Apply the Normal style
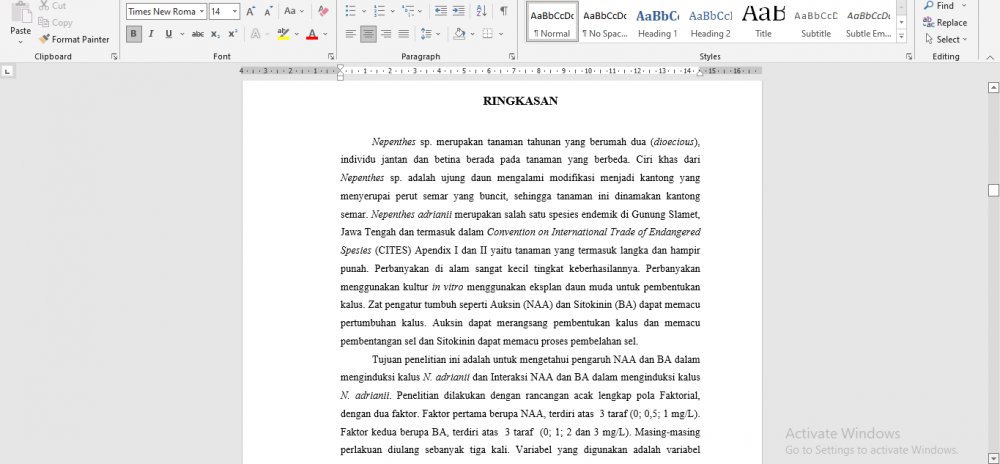The height and width of the screenshot is (464, 1000). pos(552,22)
